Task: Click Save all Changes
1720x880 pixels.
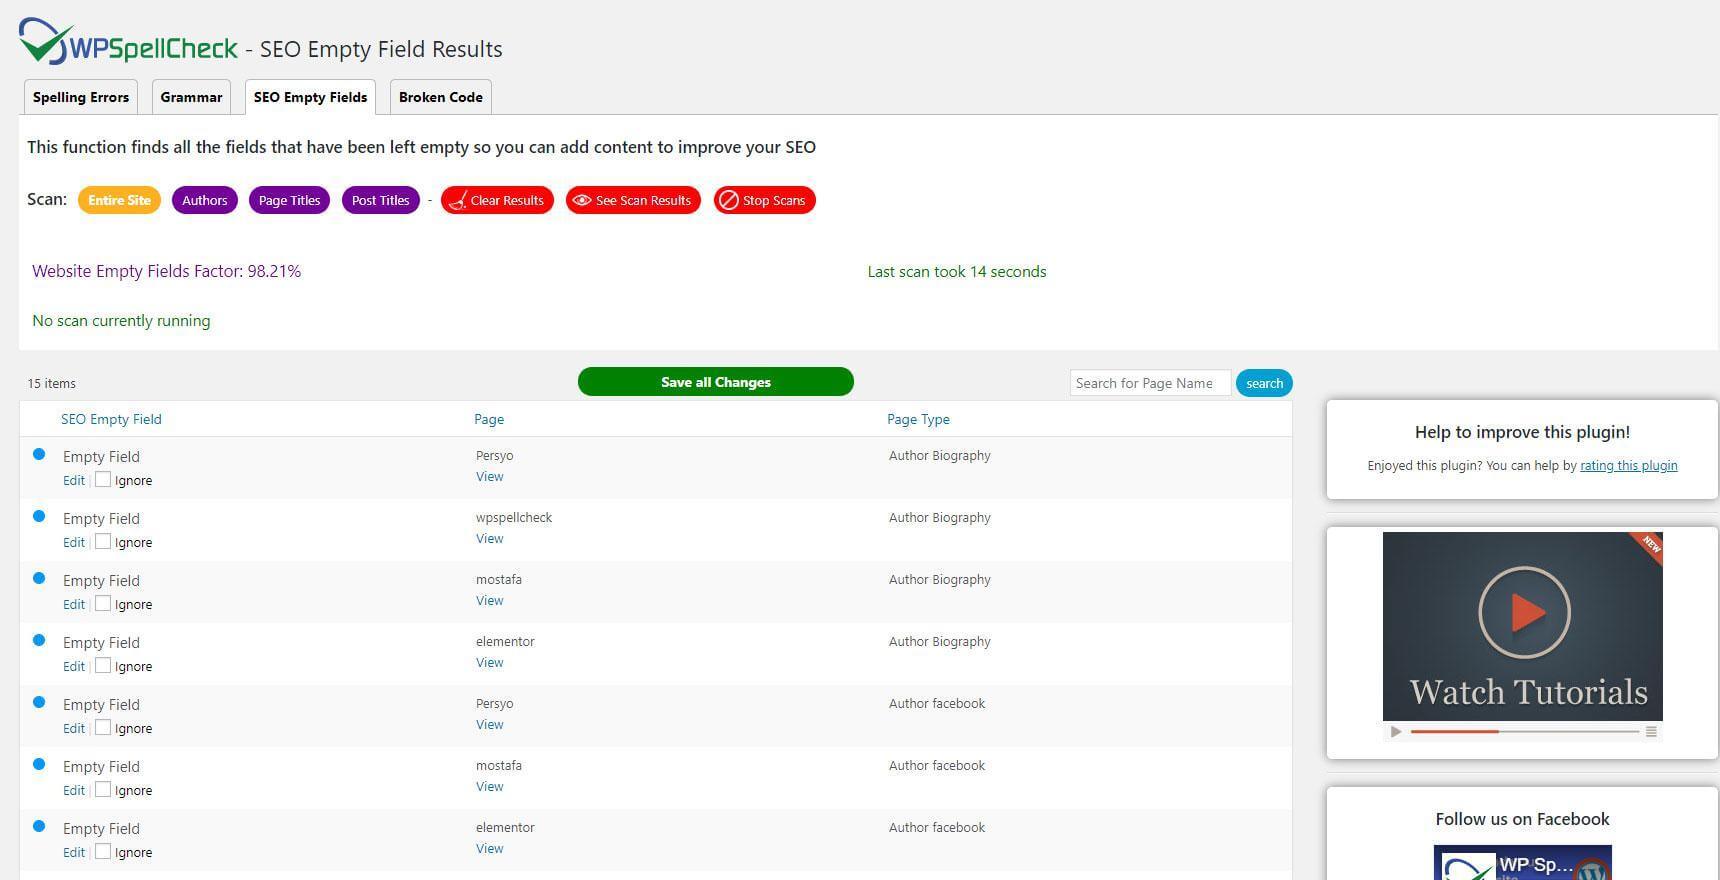Action: pyautogui.click(x=716, y=382)
